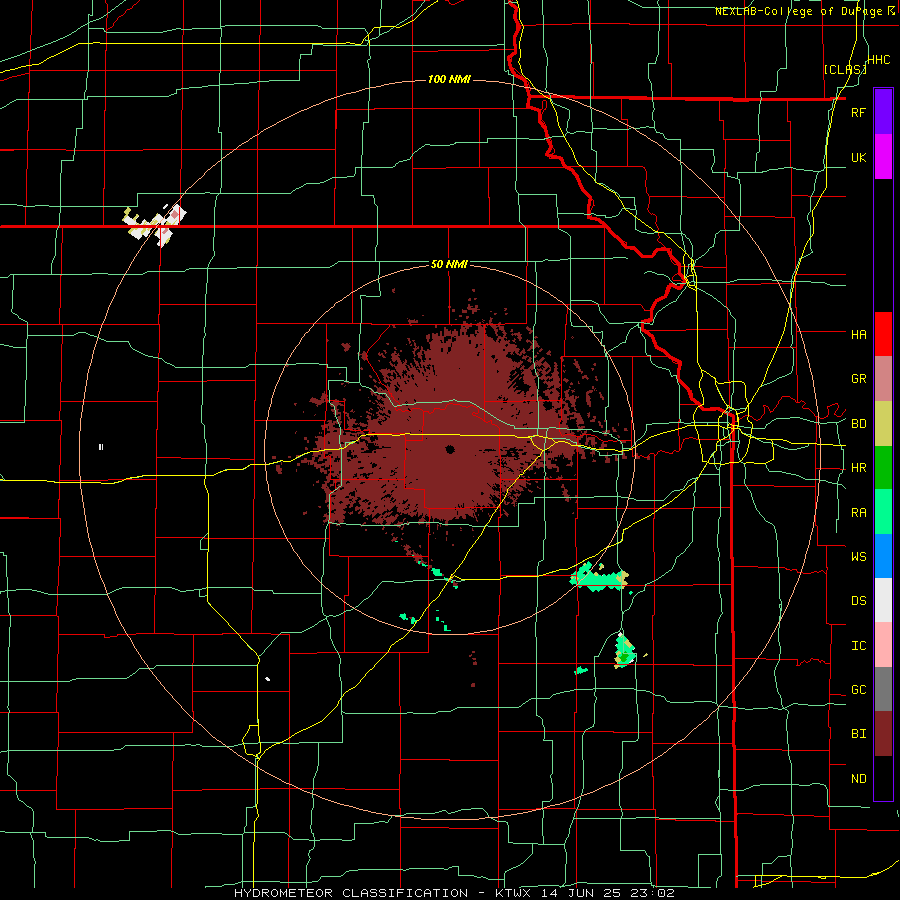Select the GC gray legend swatch
The image size is (900, 900).
click(883, 689)
